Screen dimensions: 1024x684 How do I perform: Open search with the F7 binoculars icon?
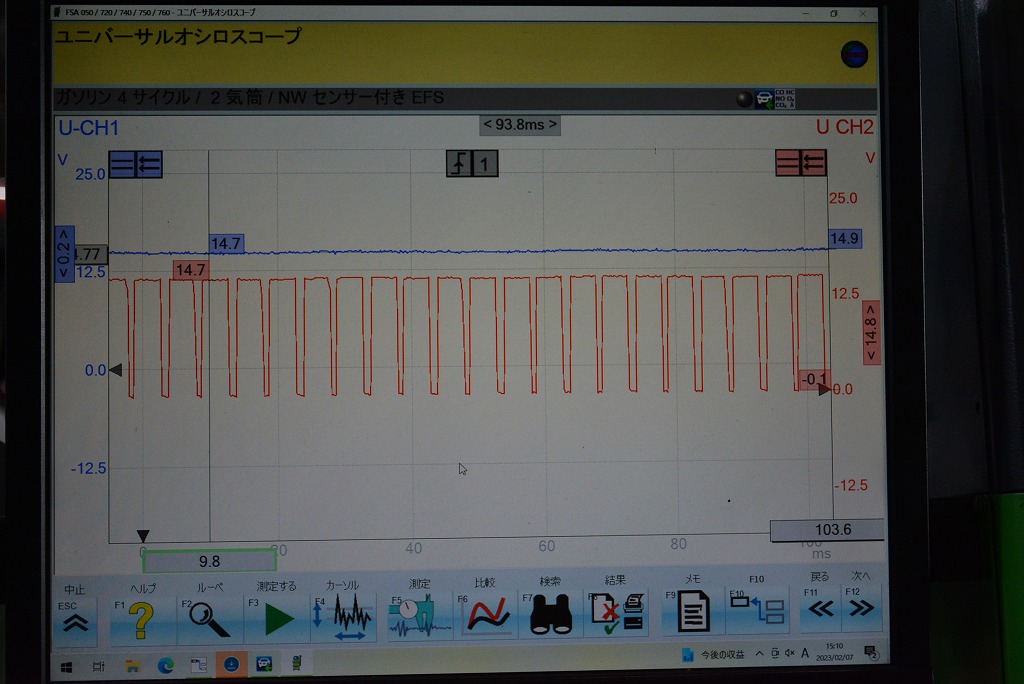550,616
